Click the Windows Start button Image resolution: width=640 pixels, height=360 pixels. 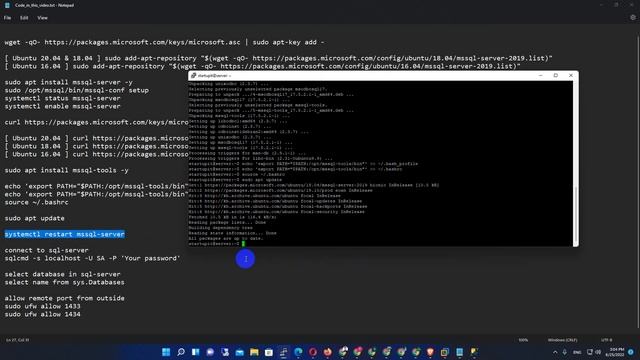click(166, 352)
